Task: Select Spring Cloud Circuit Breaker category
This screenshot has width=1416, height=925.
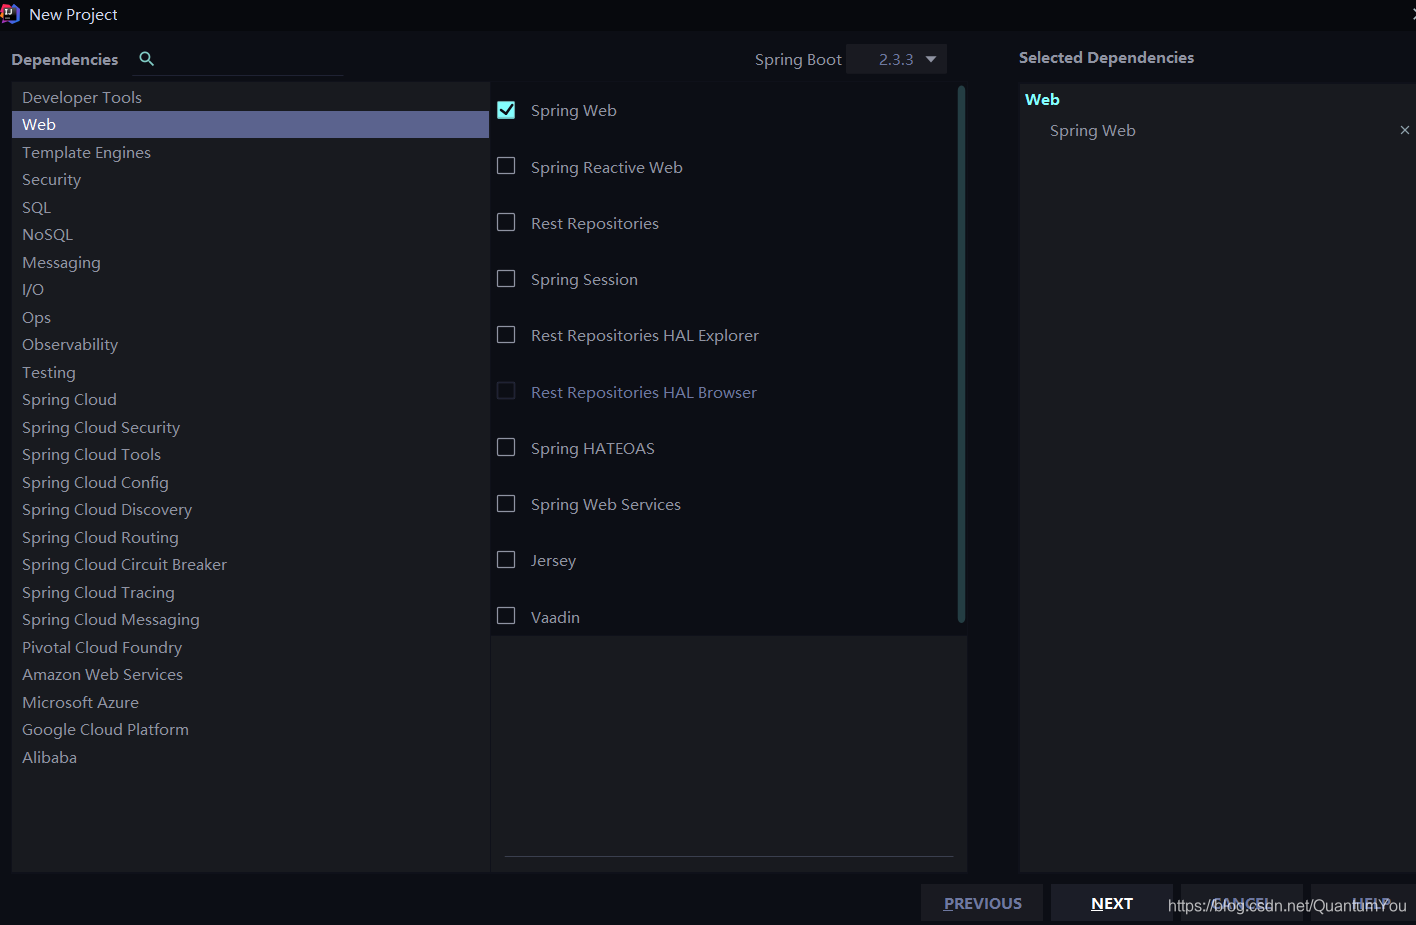Action: (250, 564)
